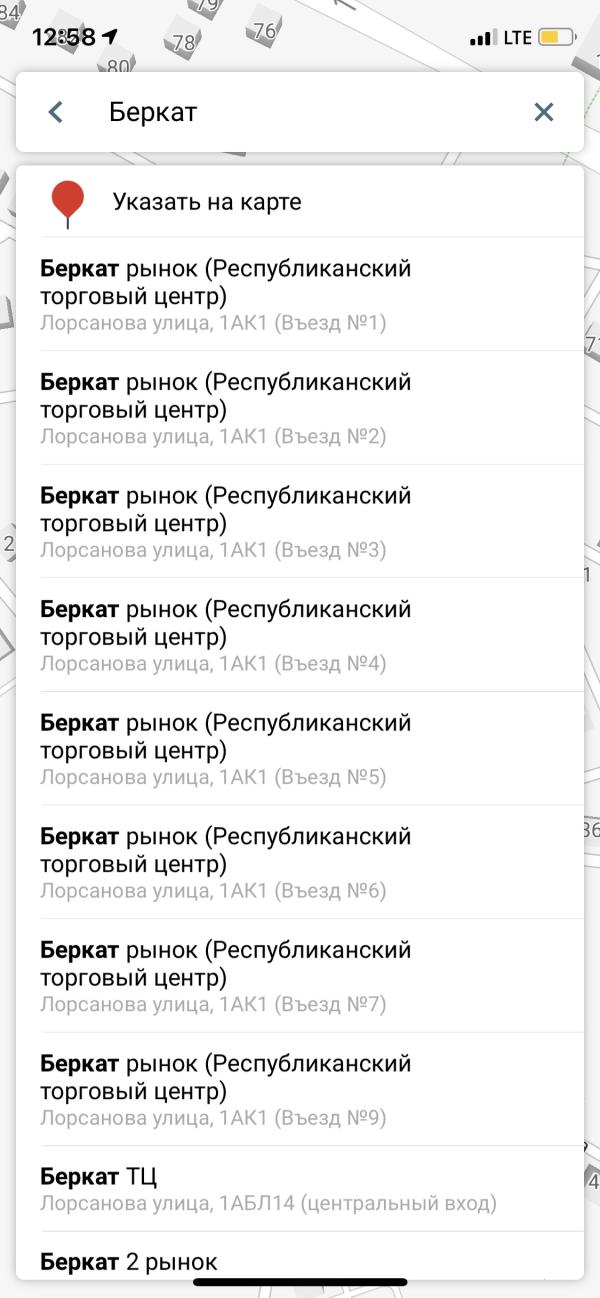
Task: Tap the LTE network indicator
Action: click(517, 38)
